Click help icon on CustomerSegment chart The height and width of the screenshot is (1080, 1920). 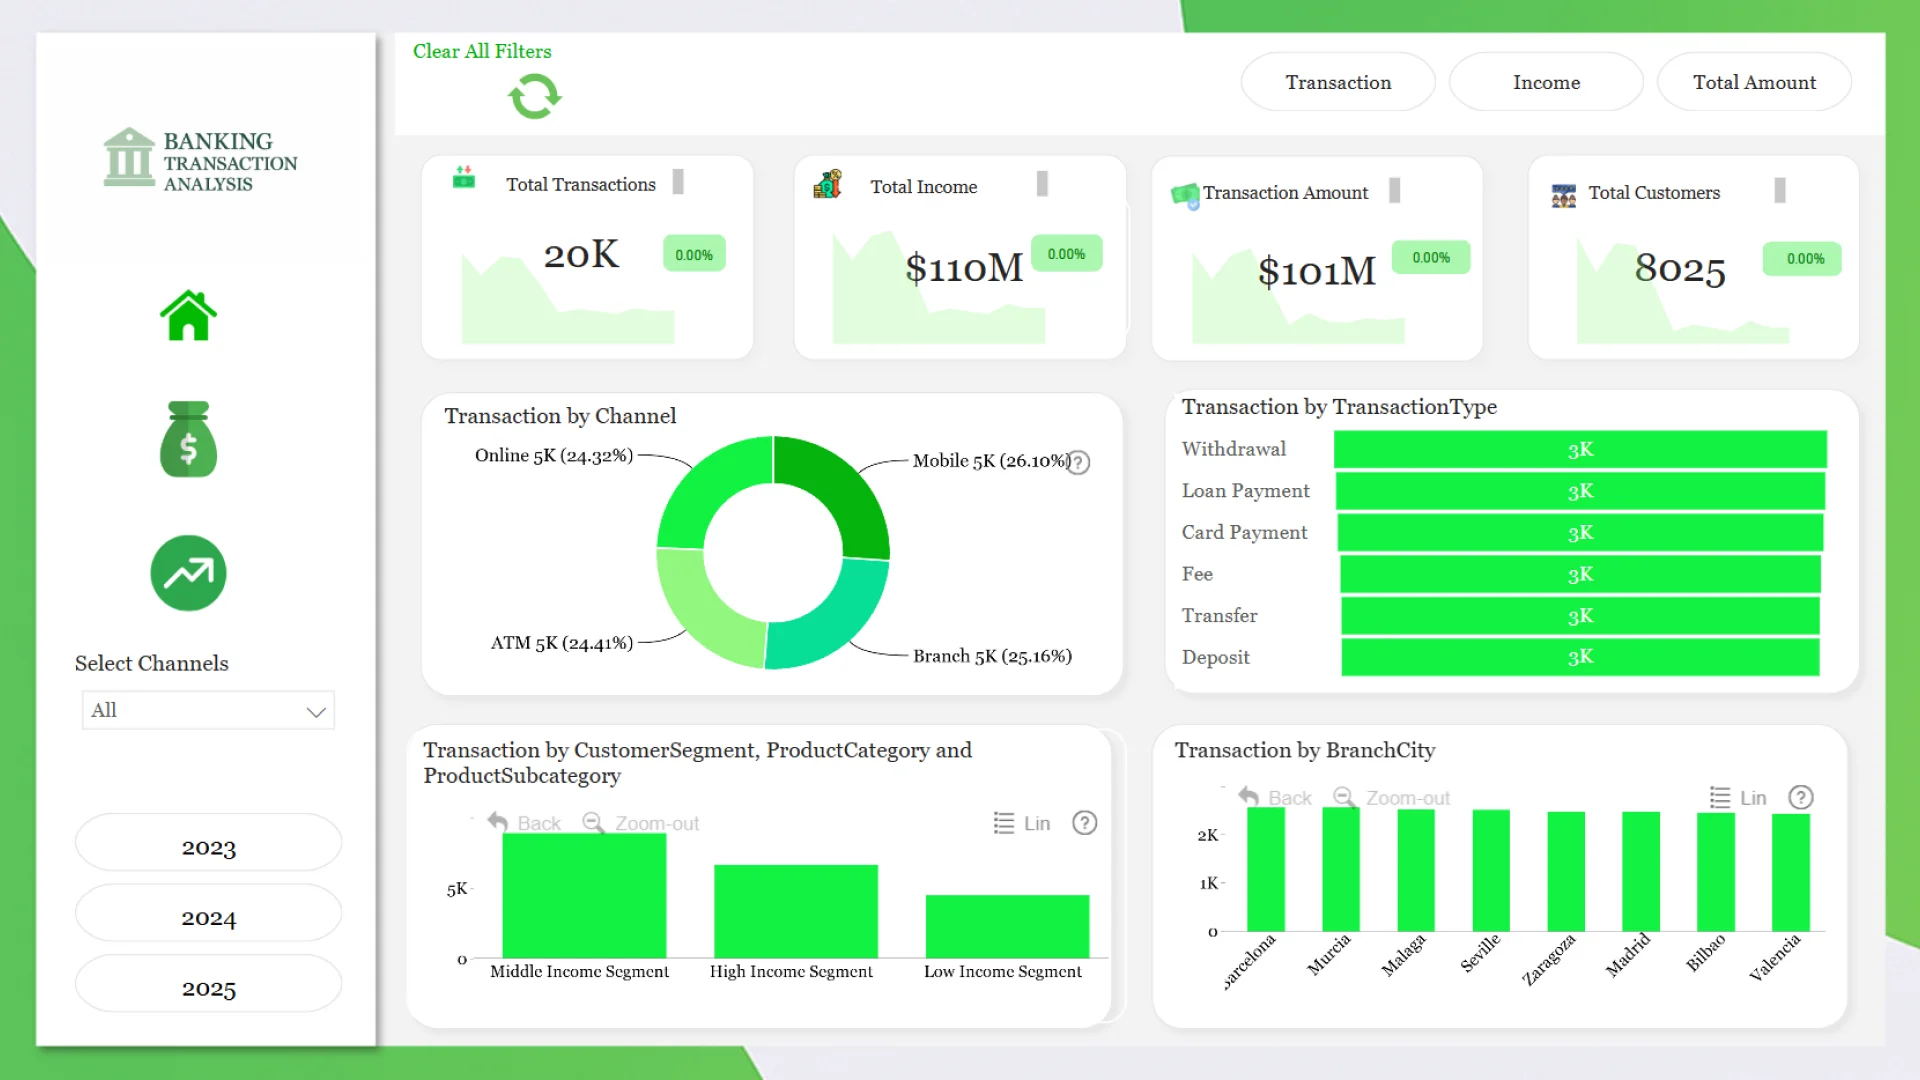1084,823
